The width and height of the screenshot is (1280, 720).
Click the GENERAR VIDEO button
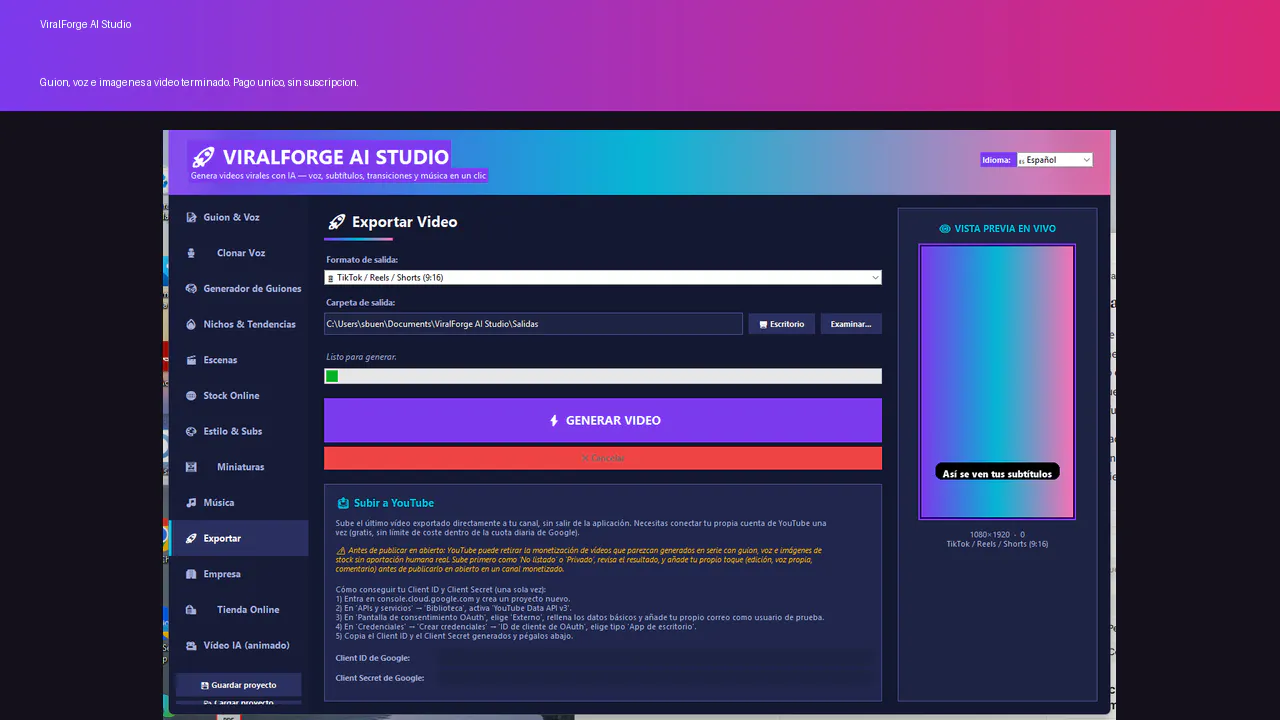tap(603, 420)
